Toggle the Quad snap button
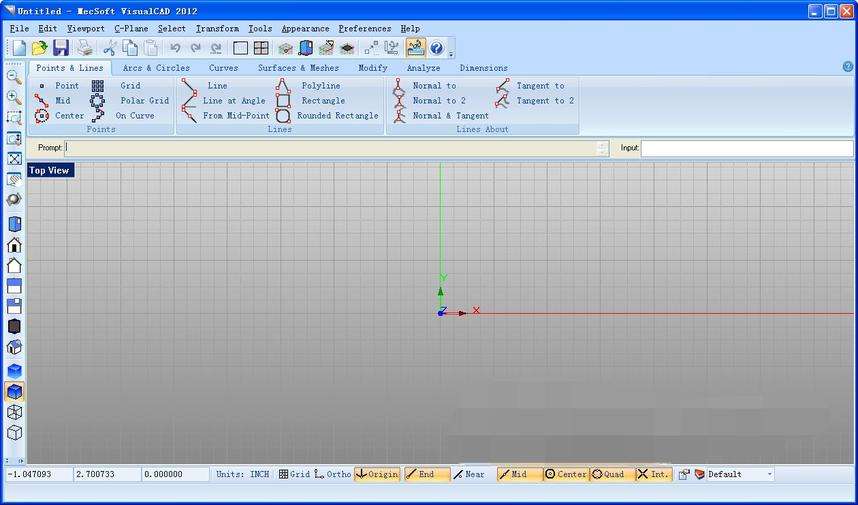Viewport: 858px width, 505px height. pyautogui.click(x=612, y=474)
